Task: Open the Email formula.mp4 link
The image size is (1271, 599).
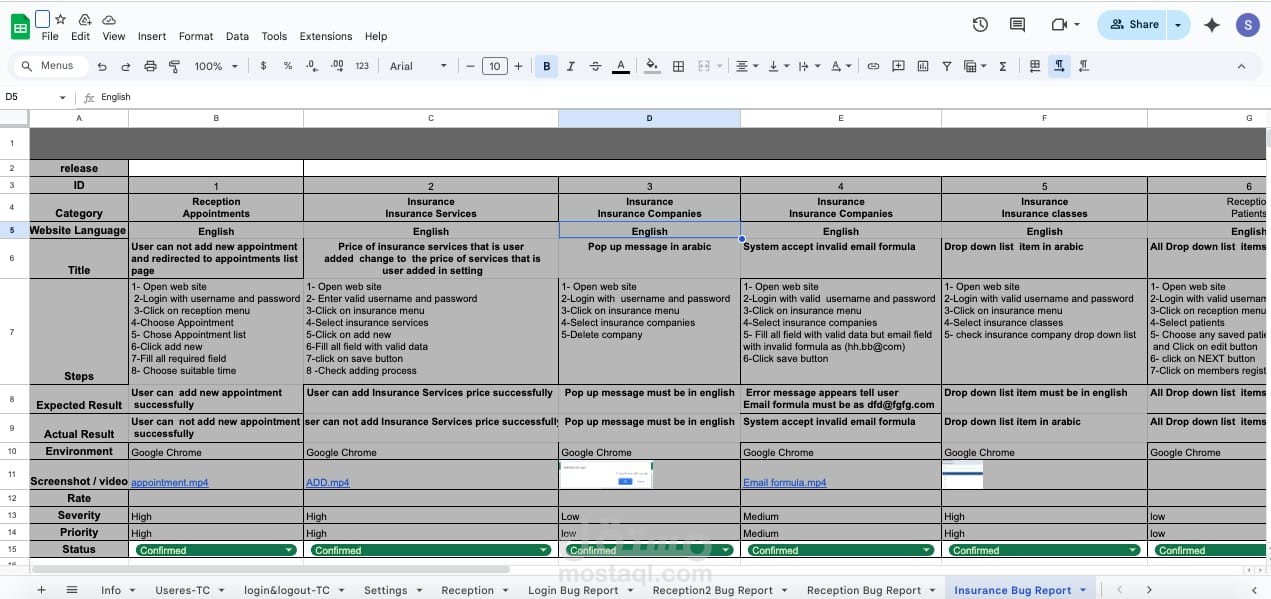Action: point(785,482)
